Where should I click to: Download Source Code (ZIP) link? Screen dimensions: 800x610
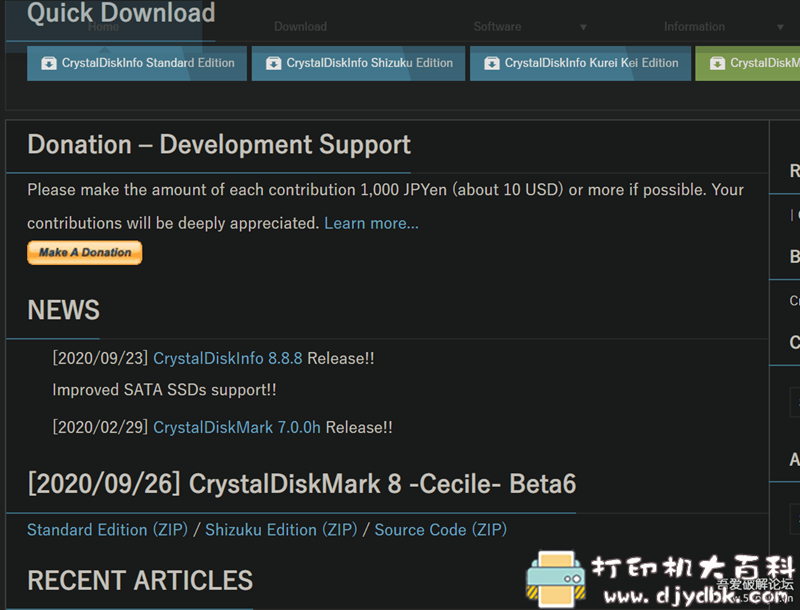click(x=441, y=529)
